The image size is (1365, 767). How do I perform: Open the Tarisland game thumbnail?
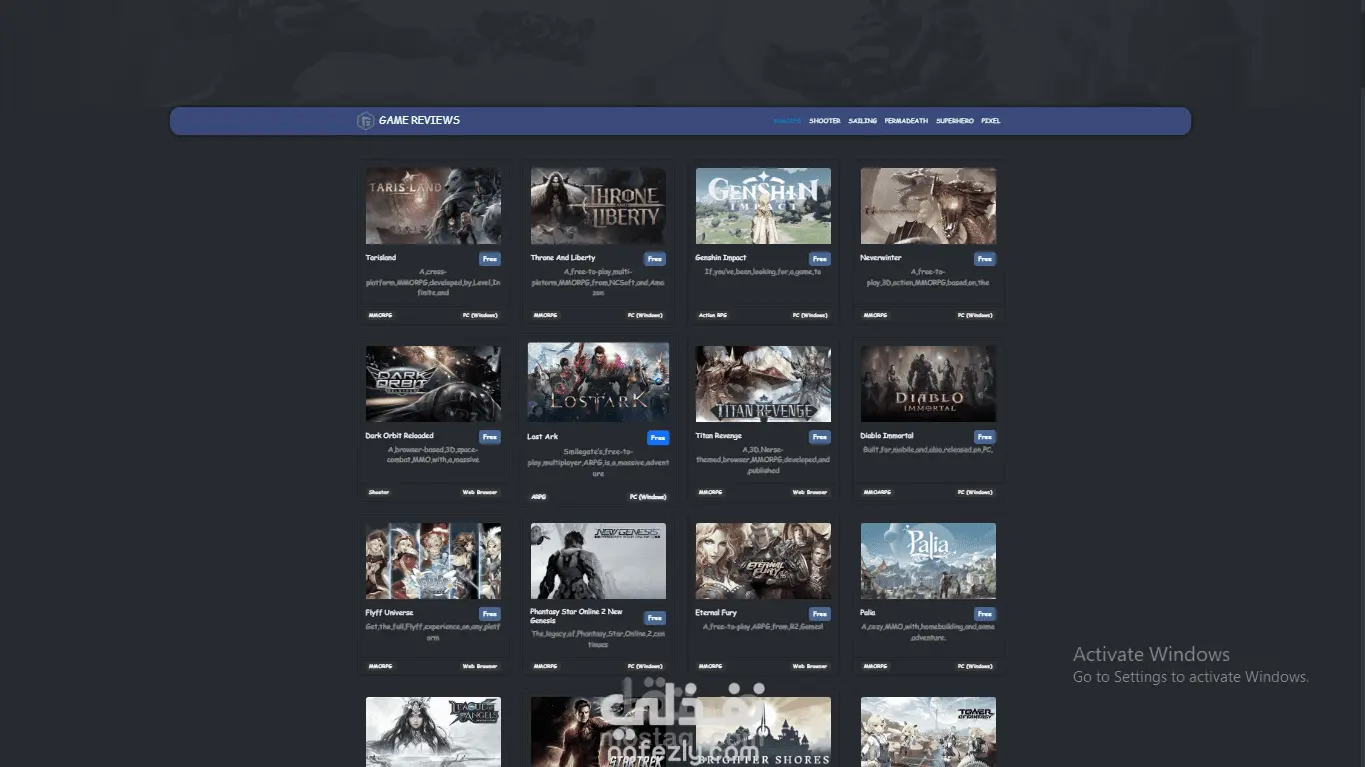433,206
